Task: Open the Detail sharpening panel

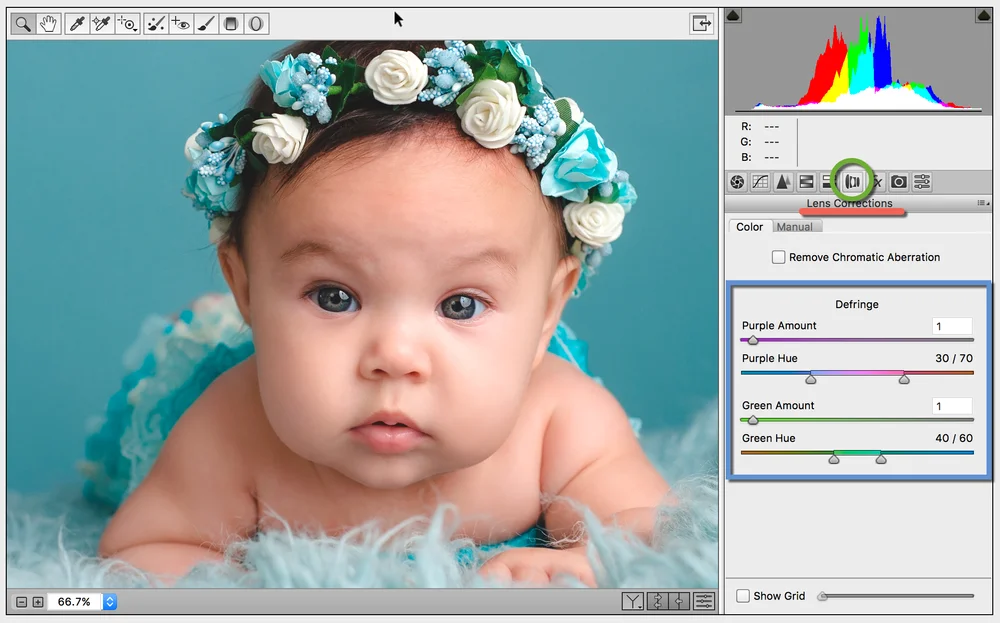Action: tap(783, 181)
